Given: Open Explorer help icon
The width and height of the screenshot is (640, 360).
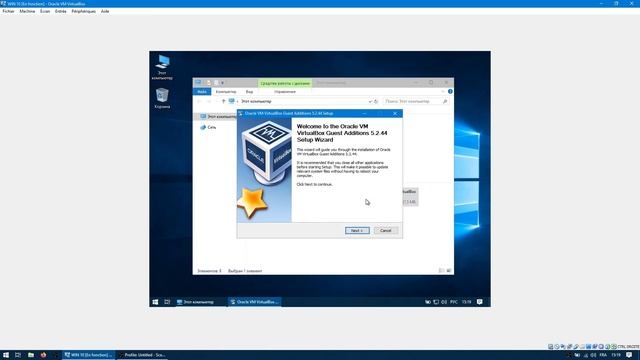Looking at the screenshot, I should [x=450, y=92].
